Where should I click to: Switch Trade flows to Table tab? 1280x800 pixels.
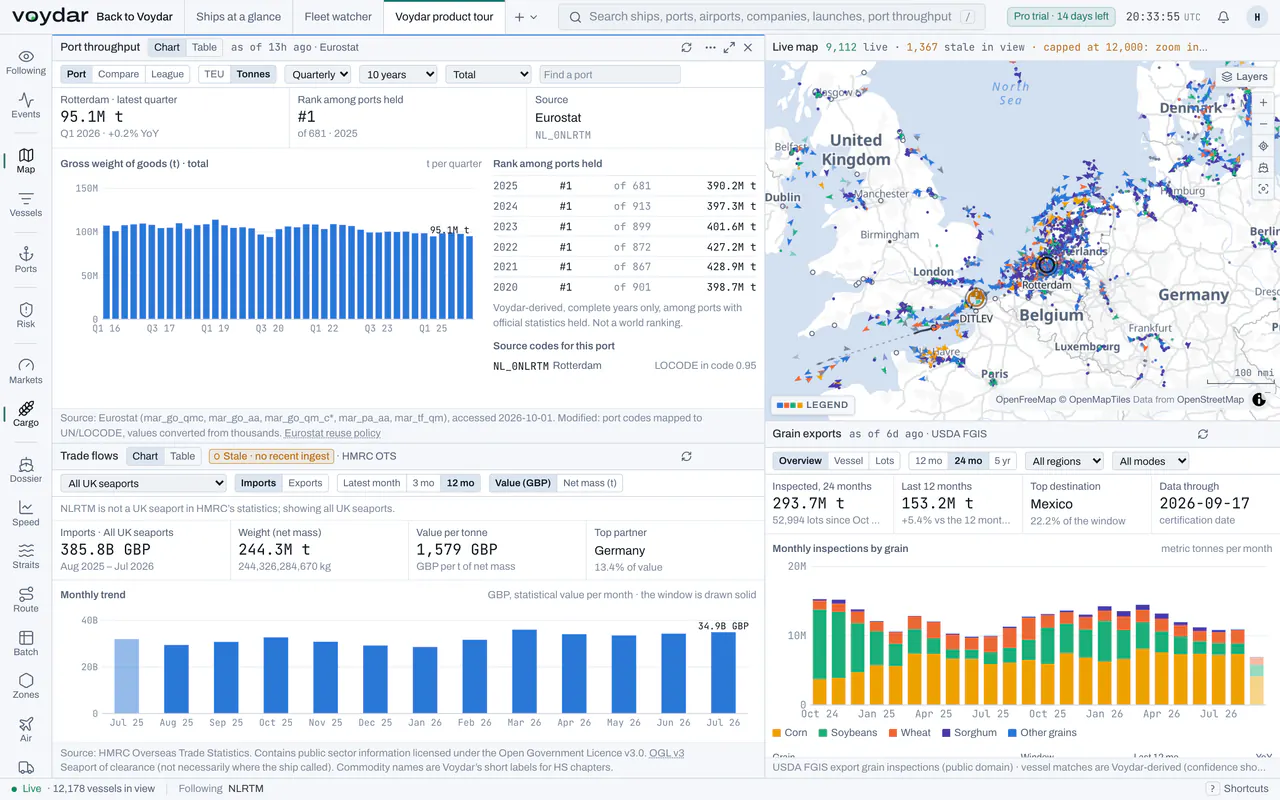pyautogui.click(x=182, y=456)
